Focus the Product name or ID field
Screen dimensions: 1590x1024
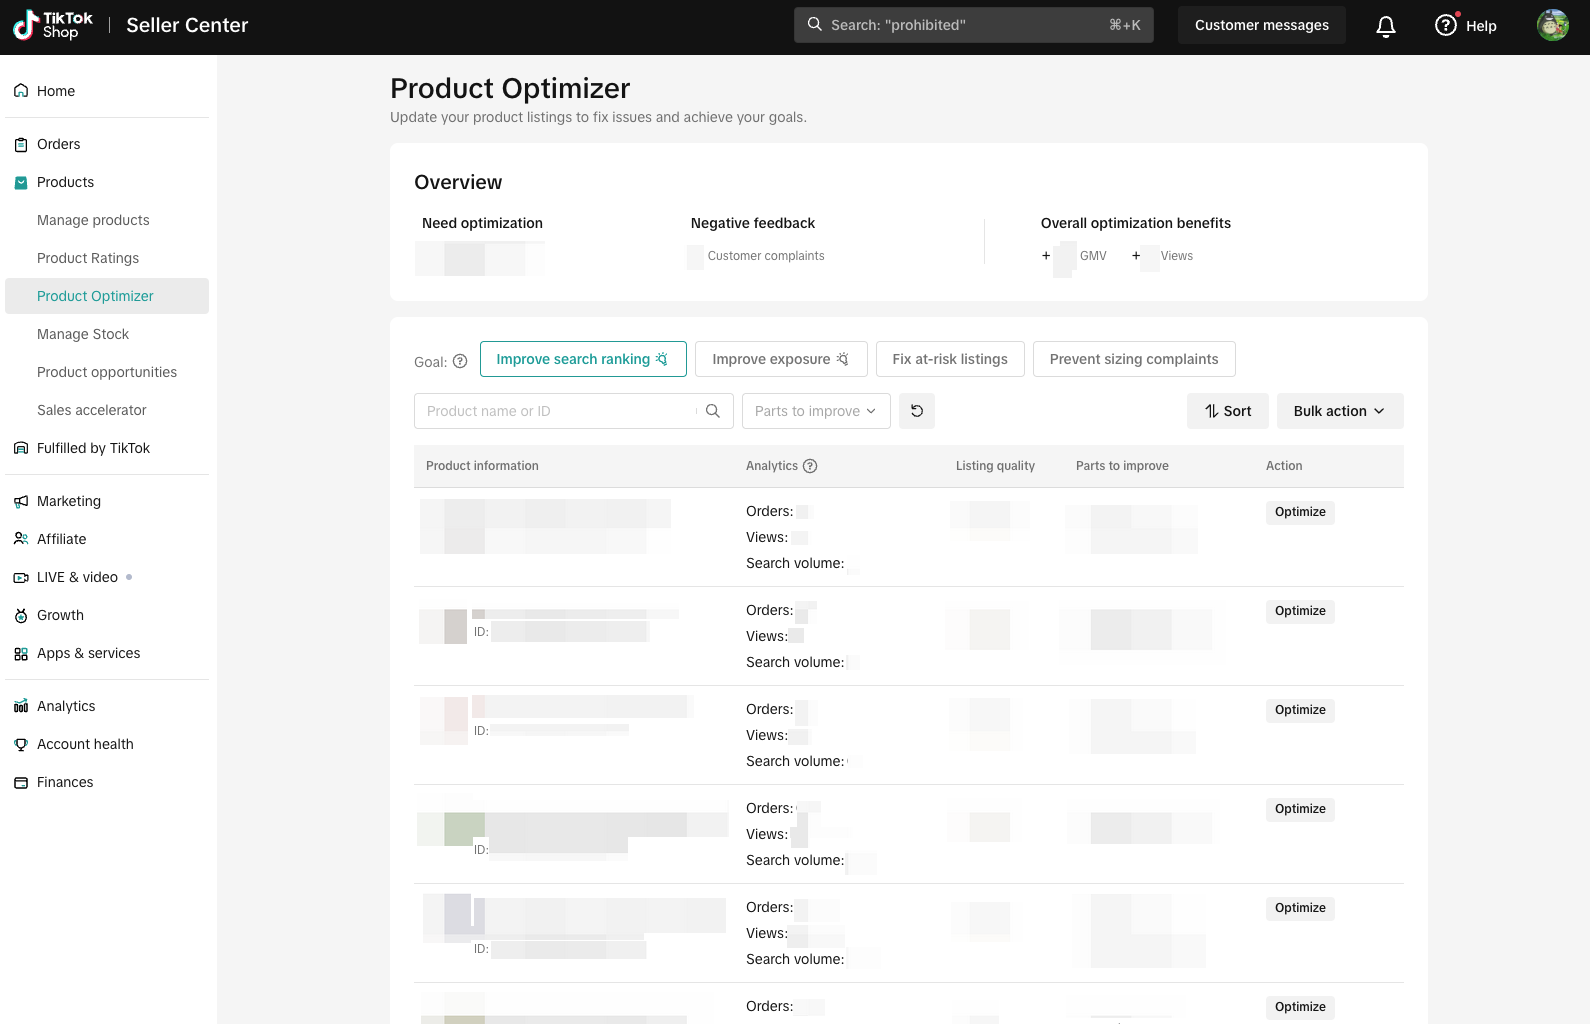tap(555, 411)
